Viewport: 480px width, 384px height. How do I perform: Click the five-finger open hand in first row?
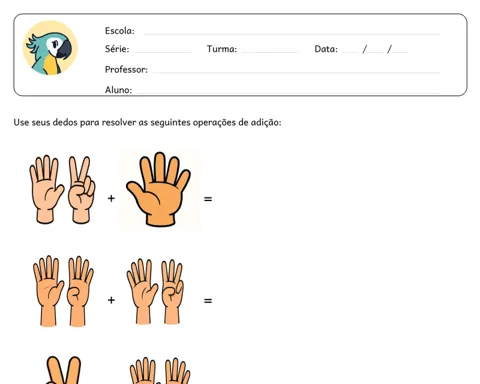(46, 189)
